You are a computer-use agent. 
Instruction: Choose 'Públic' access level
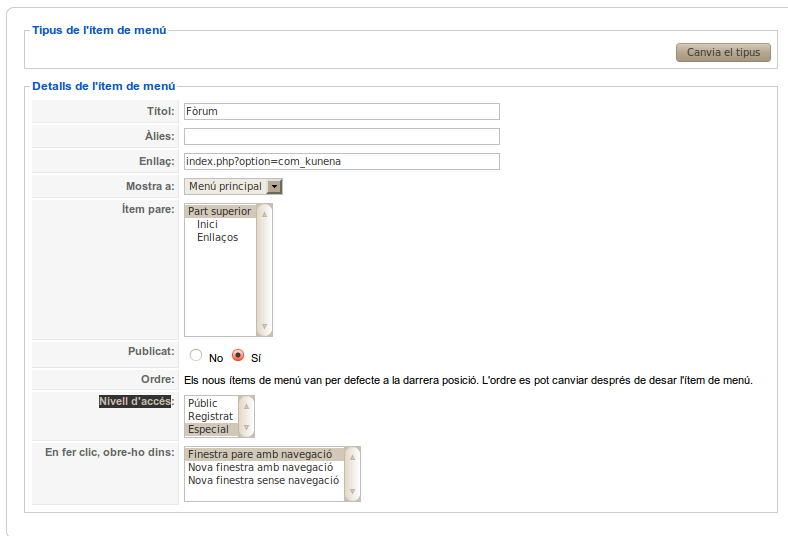[203, 403]
